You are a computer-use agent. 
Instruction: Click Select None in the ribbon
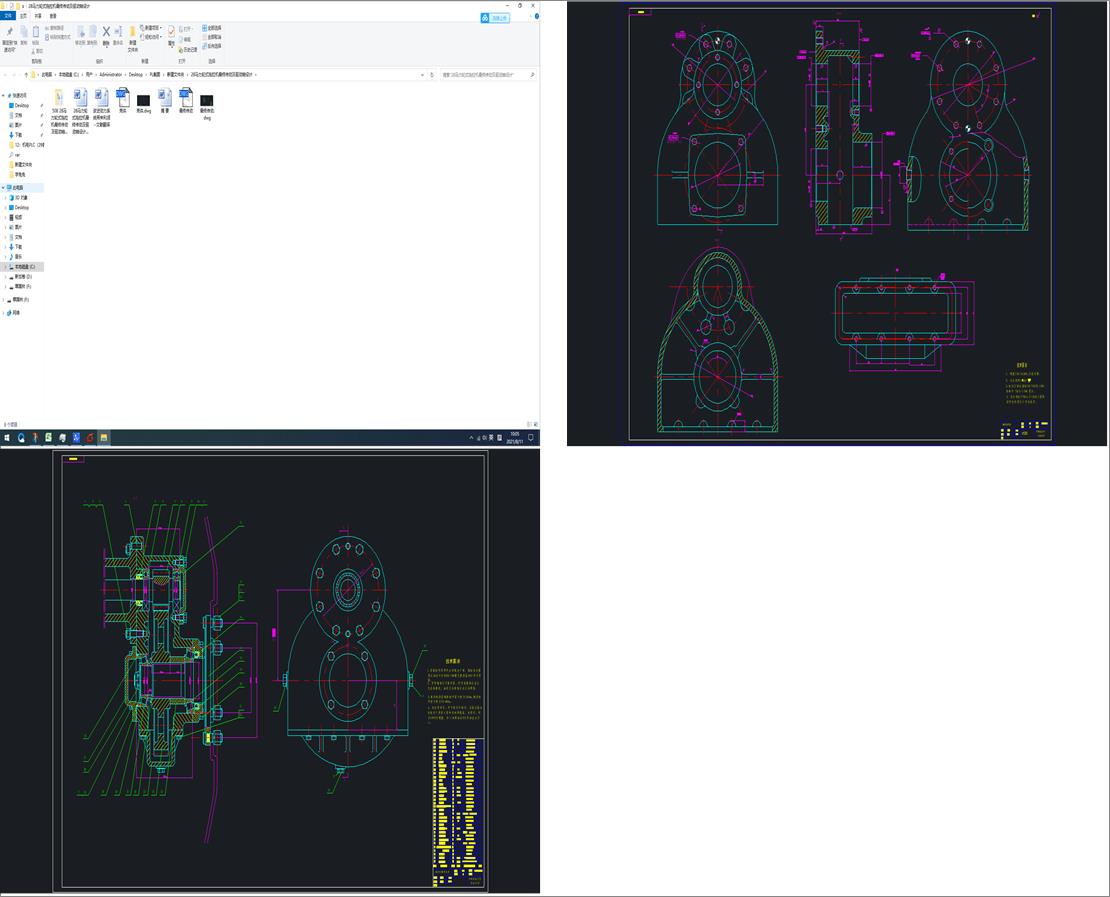213,37
